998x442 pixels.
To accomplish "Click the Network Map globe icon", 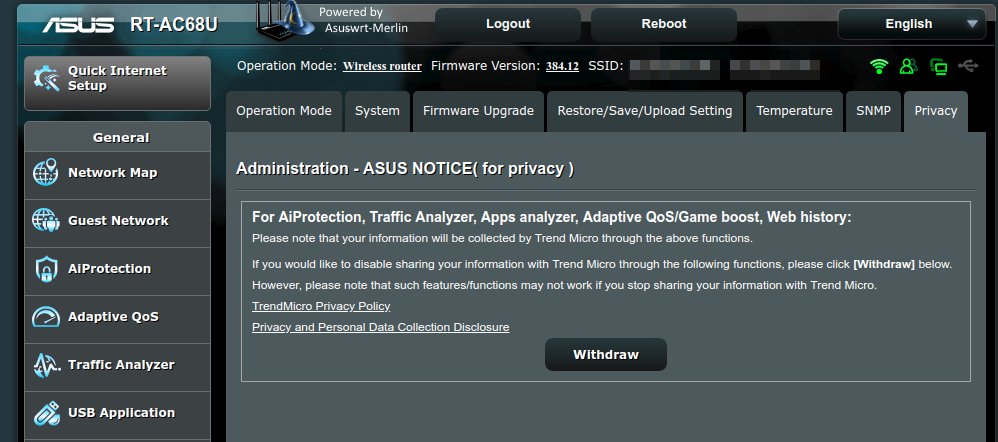I will pos(46,173).
